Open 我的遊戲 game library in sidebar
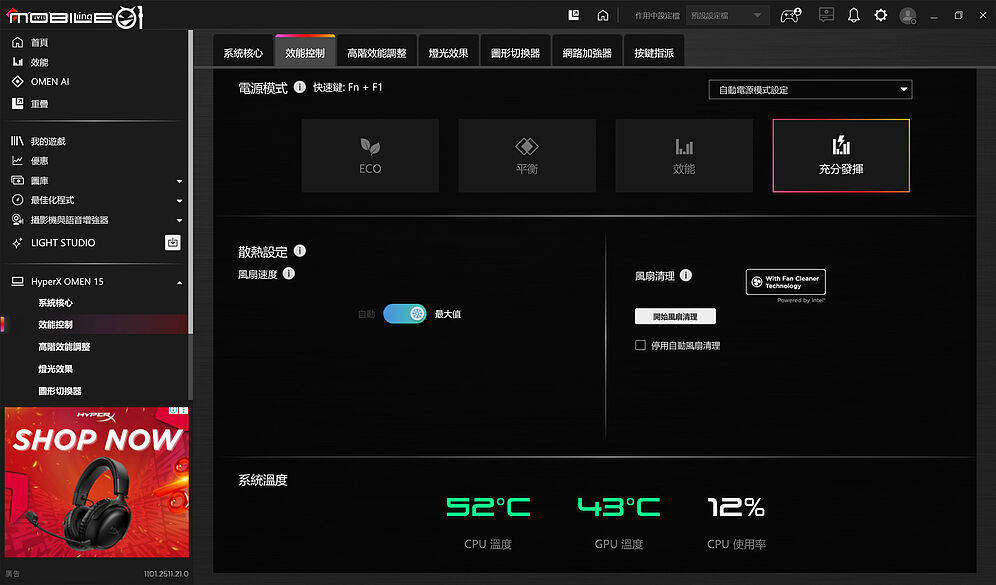The image size is (996, 585). coord(48,141)
